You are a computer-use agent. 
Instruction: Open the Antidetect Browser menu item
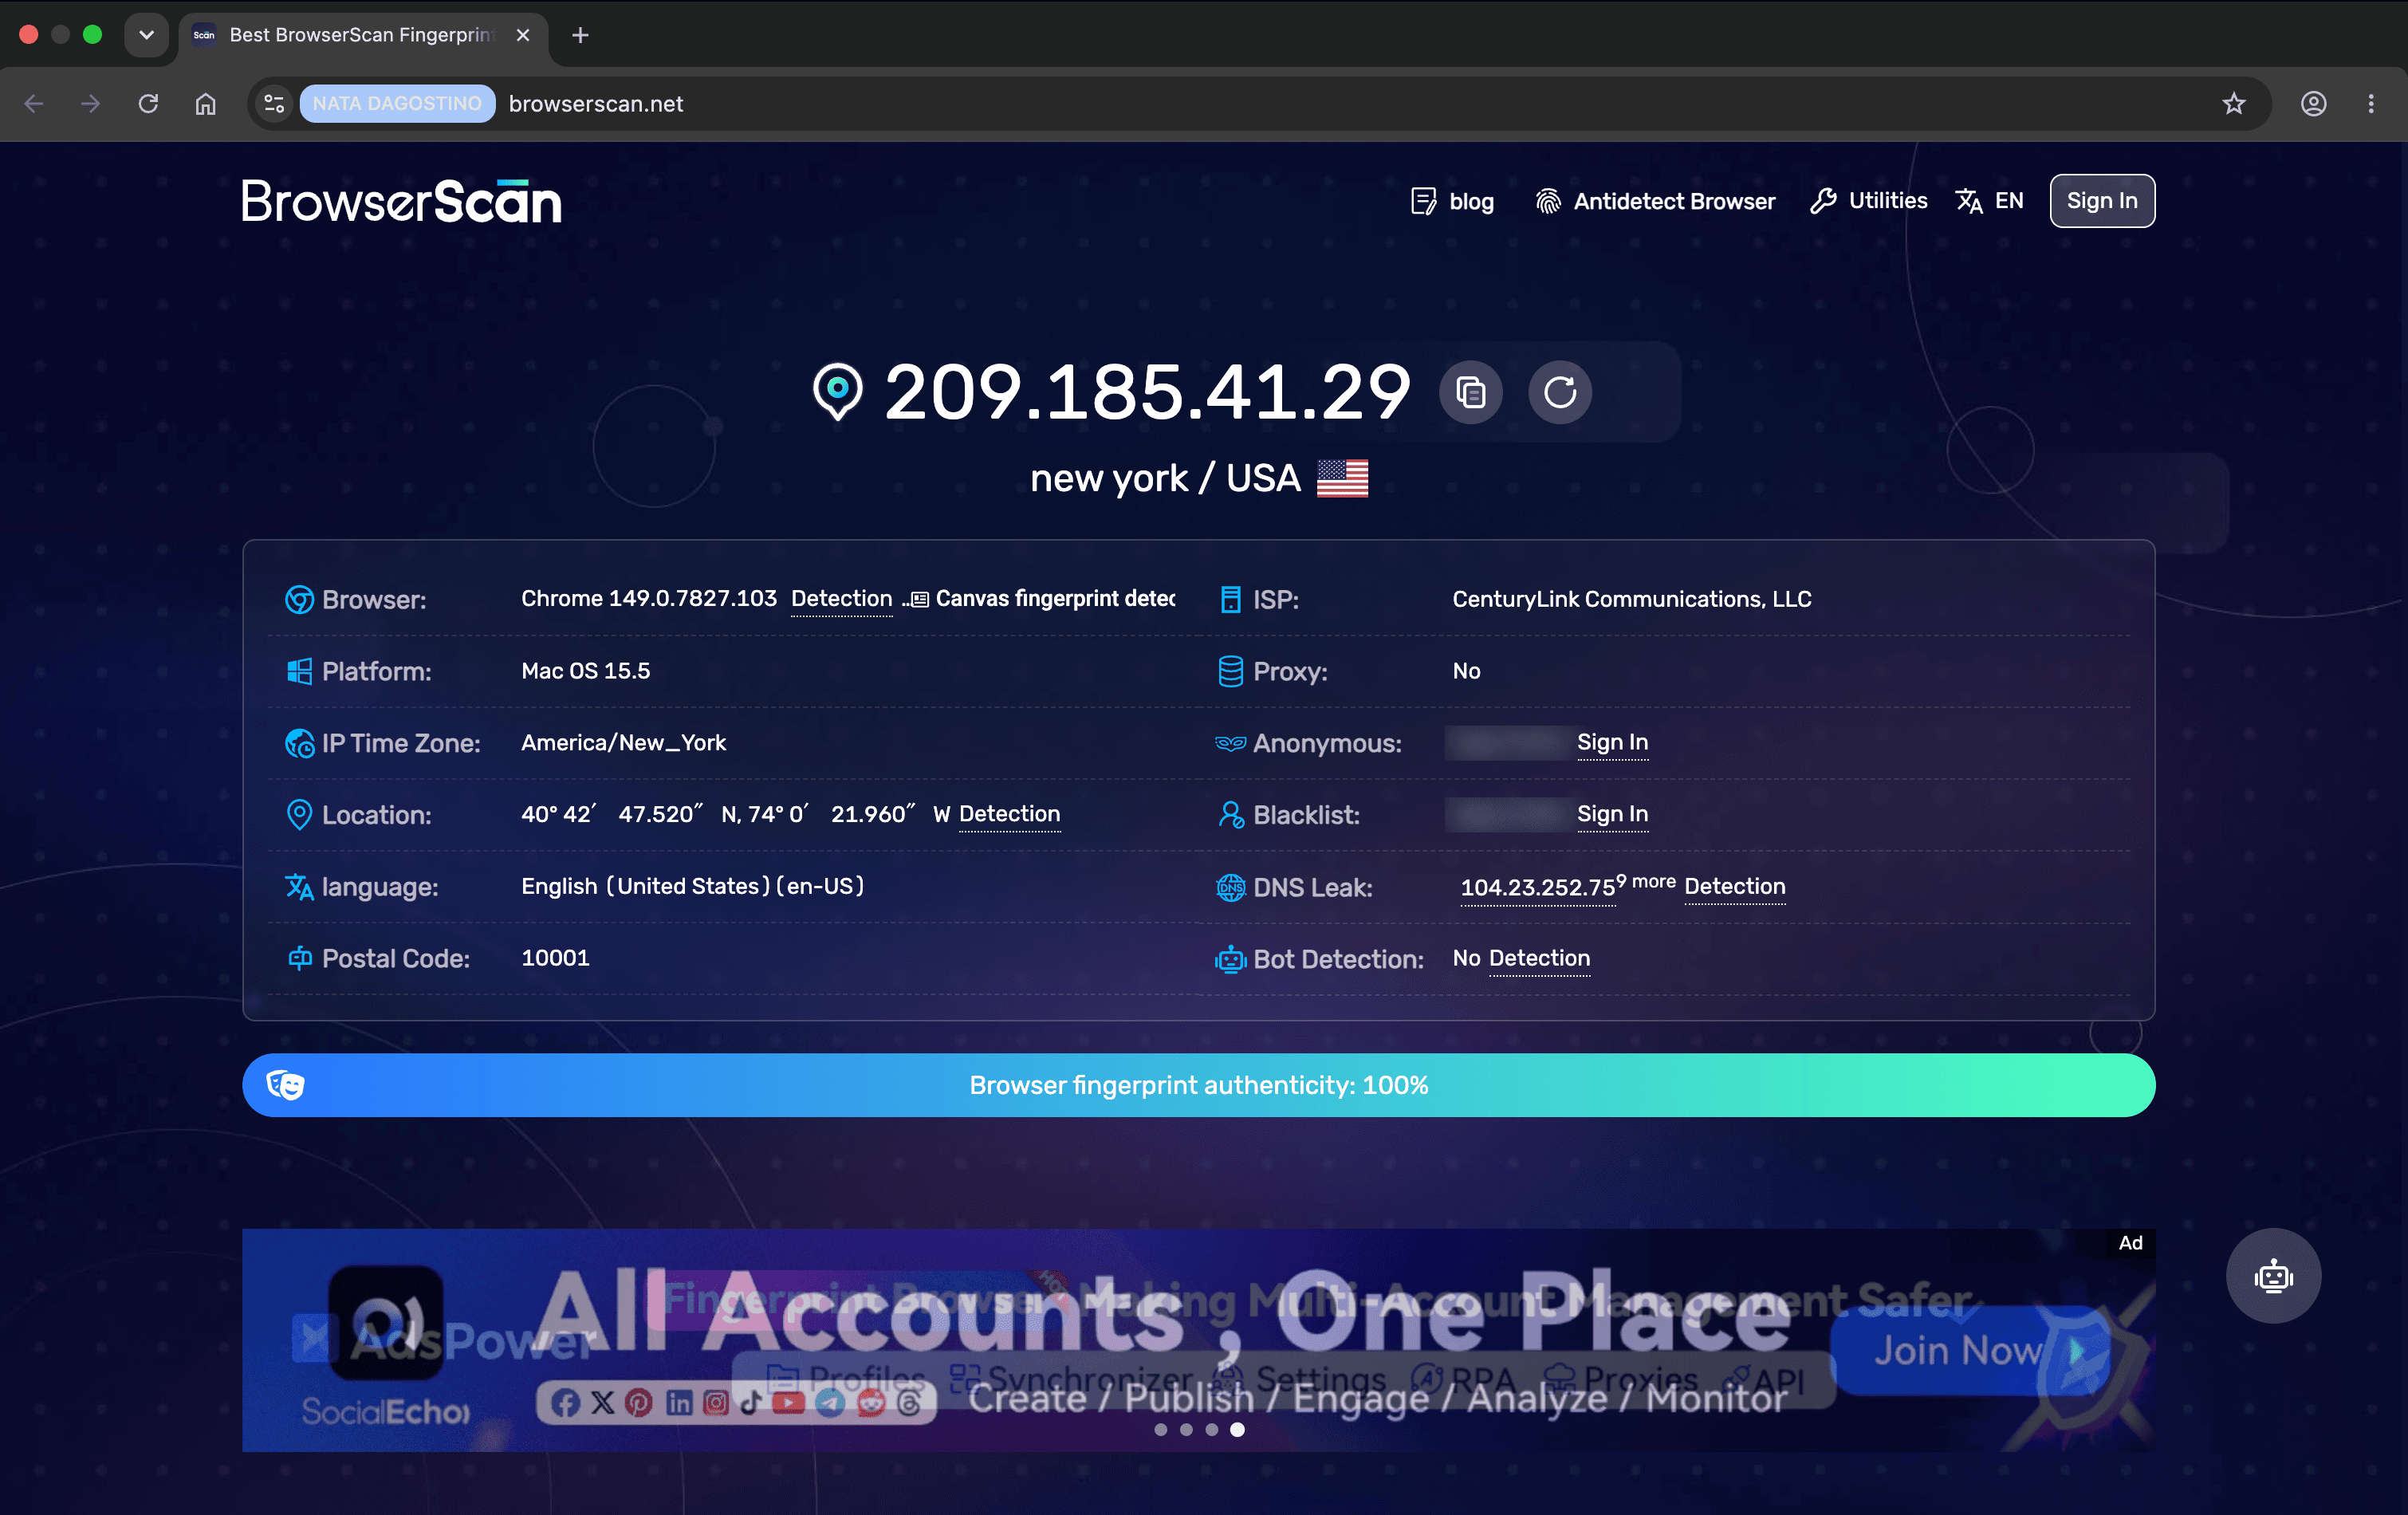(x=1655, y=201)
